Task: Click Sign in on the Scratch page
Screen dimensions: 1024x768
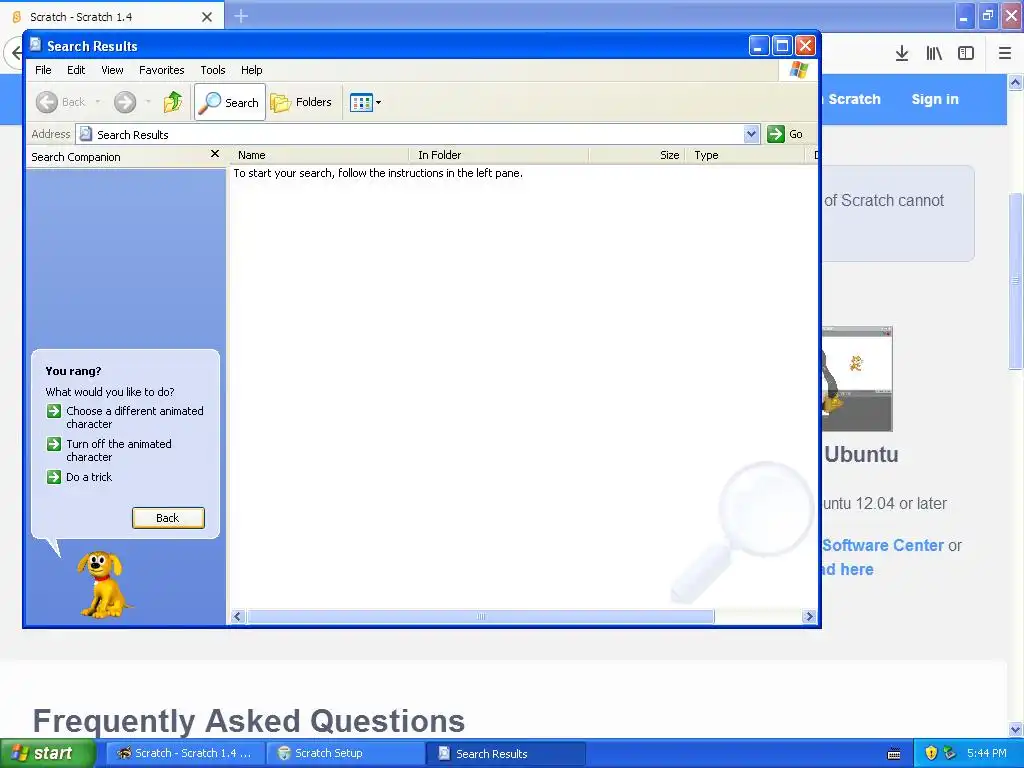Action: pyautogui.click(x=935, y=99)
